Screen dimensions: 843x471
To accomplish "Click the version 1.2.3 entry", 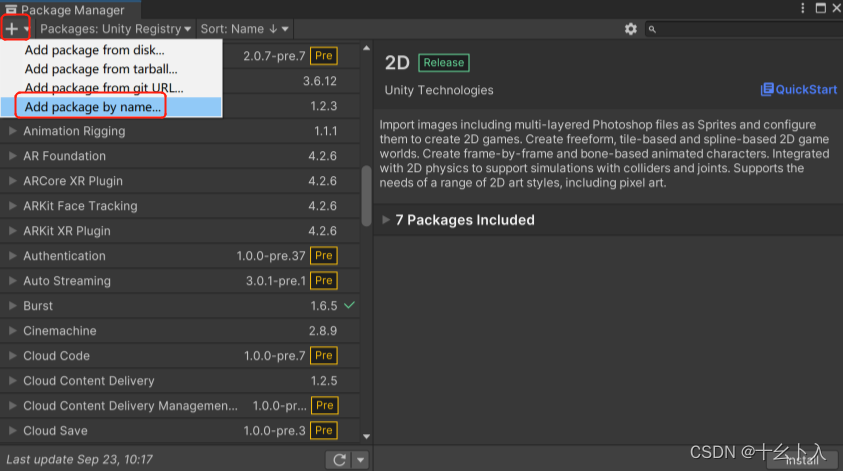I will [x=324, y=106].
